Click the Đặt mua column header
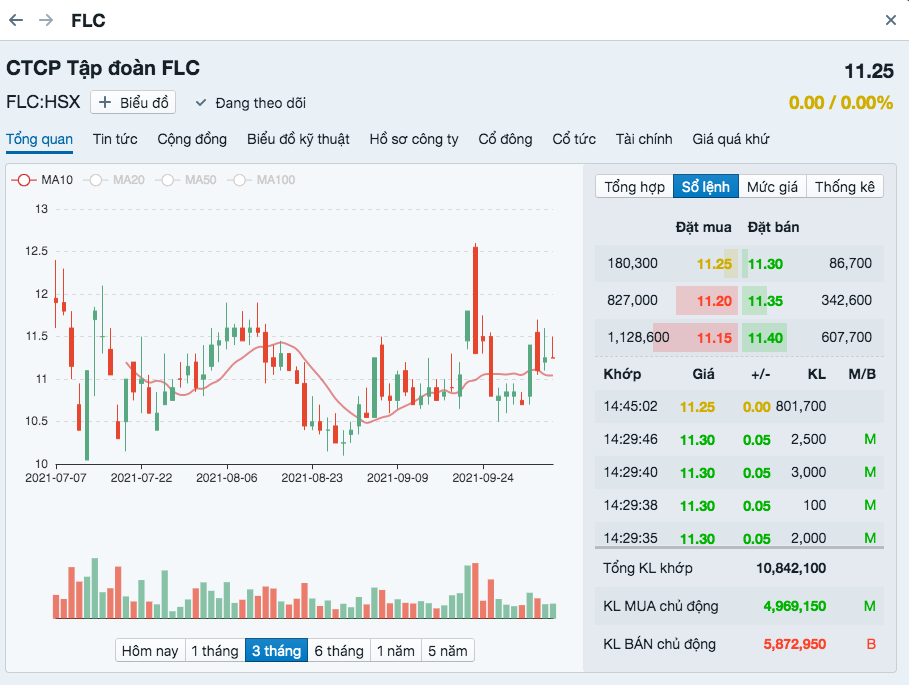The height and width of the screenshot is (685, 909). point(703,227)
